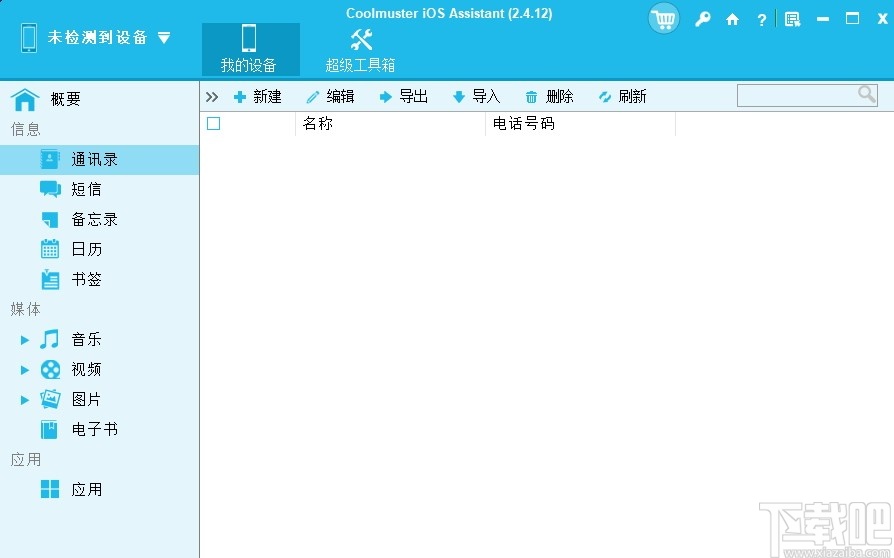Click the bookmark 书签 icon
Screen dimensions: 894x558
coord(50,279)
